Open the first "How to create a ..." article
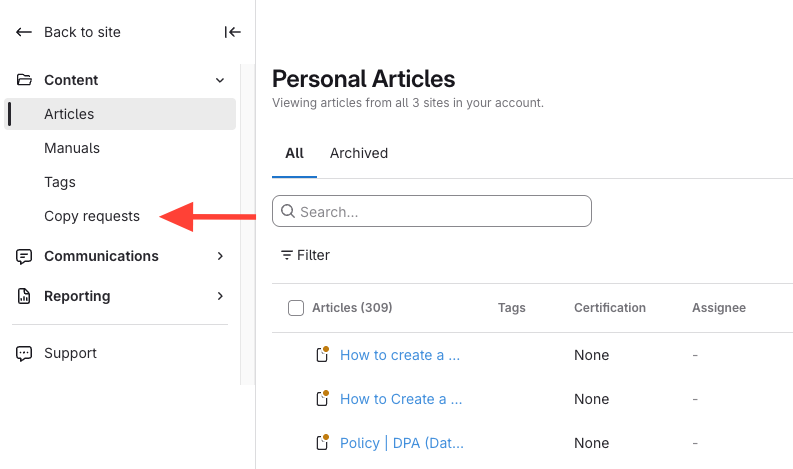The image size is (793, 469). (x=400, y=355)
